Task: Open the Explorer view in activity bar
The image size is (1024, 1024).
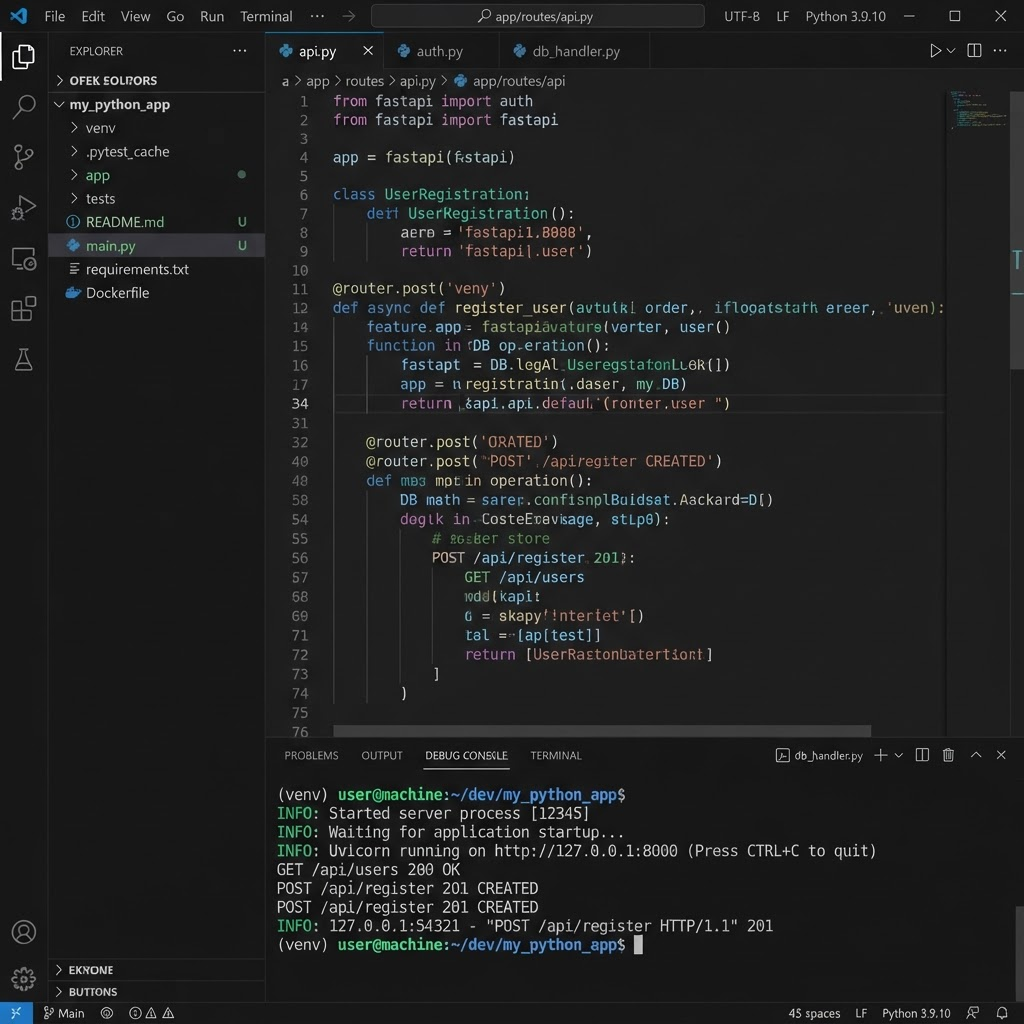Action: (x=24, y=57)
